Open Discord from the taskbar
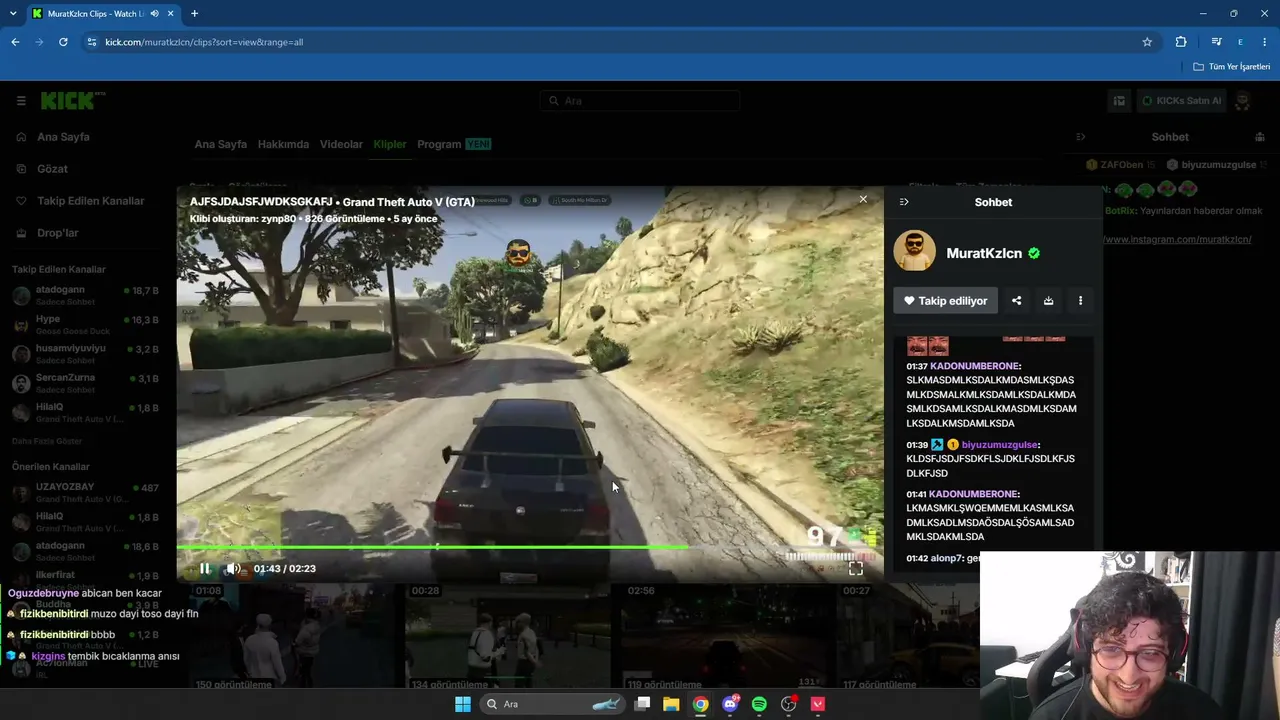This screenshot has height=720, width=1280. point(730,704)
